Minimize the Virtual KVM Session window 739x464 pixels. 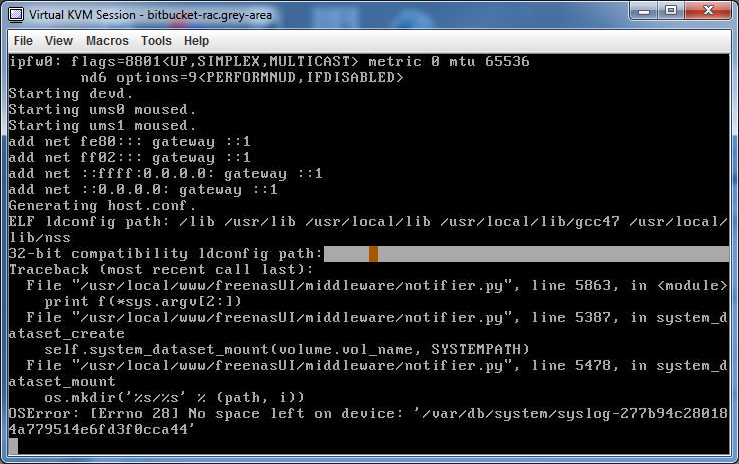pyautogui.click(x=644, y=10)
